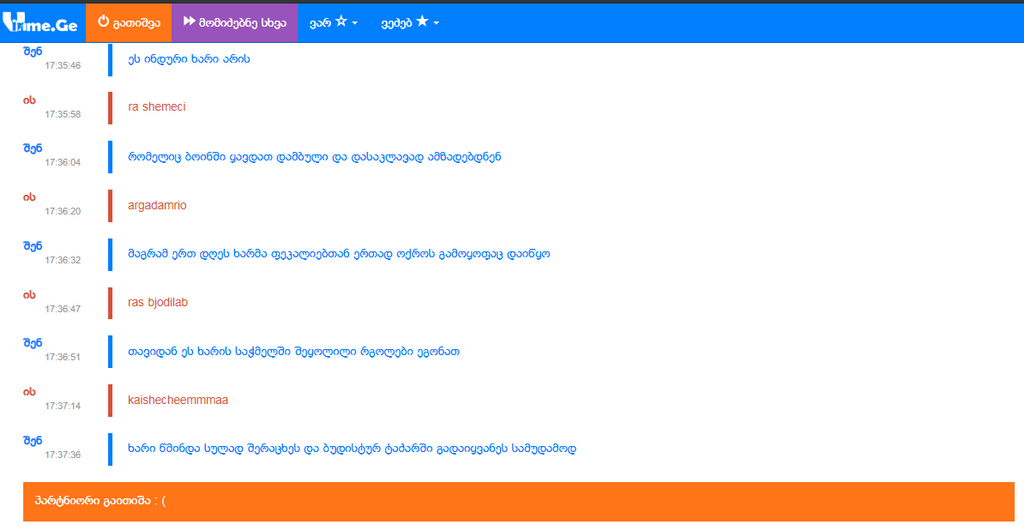Click the 'შენ' sender label above 17:37:36
Screen dimensions: 1024x527
pos(33,441)
